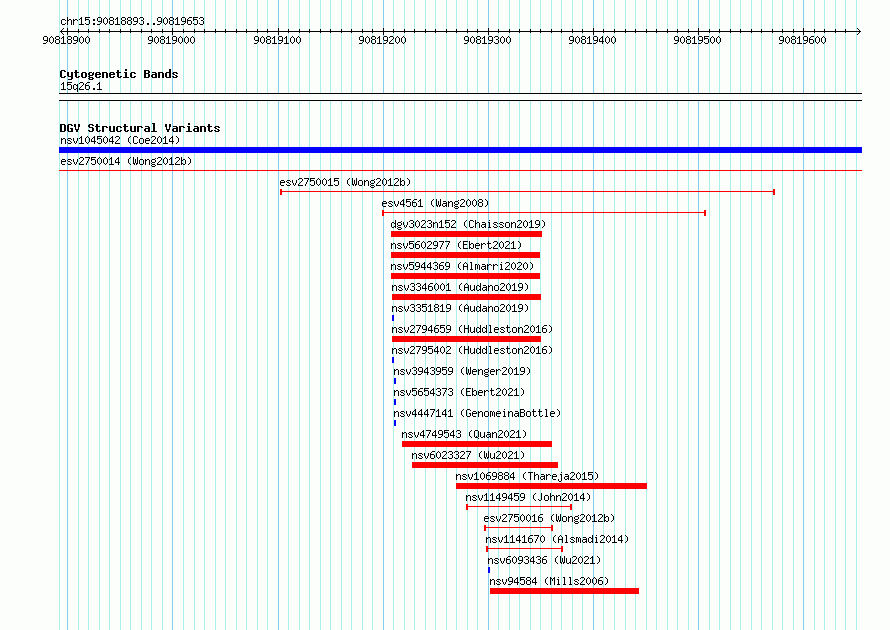The image size is (890, 630).
Task: Click ruler position 90819600
Action: click(x=803, y=40)
